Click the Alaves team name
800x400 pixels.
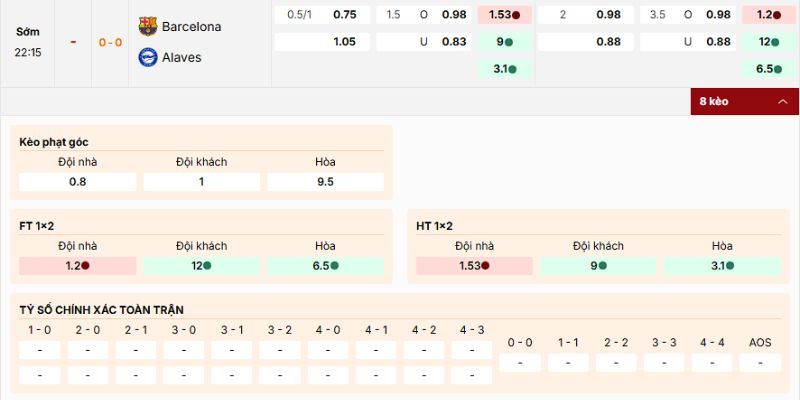tap(181, 57)
